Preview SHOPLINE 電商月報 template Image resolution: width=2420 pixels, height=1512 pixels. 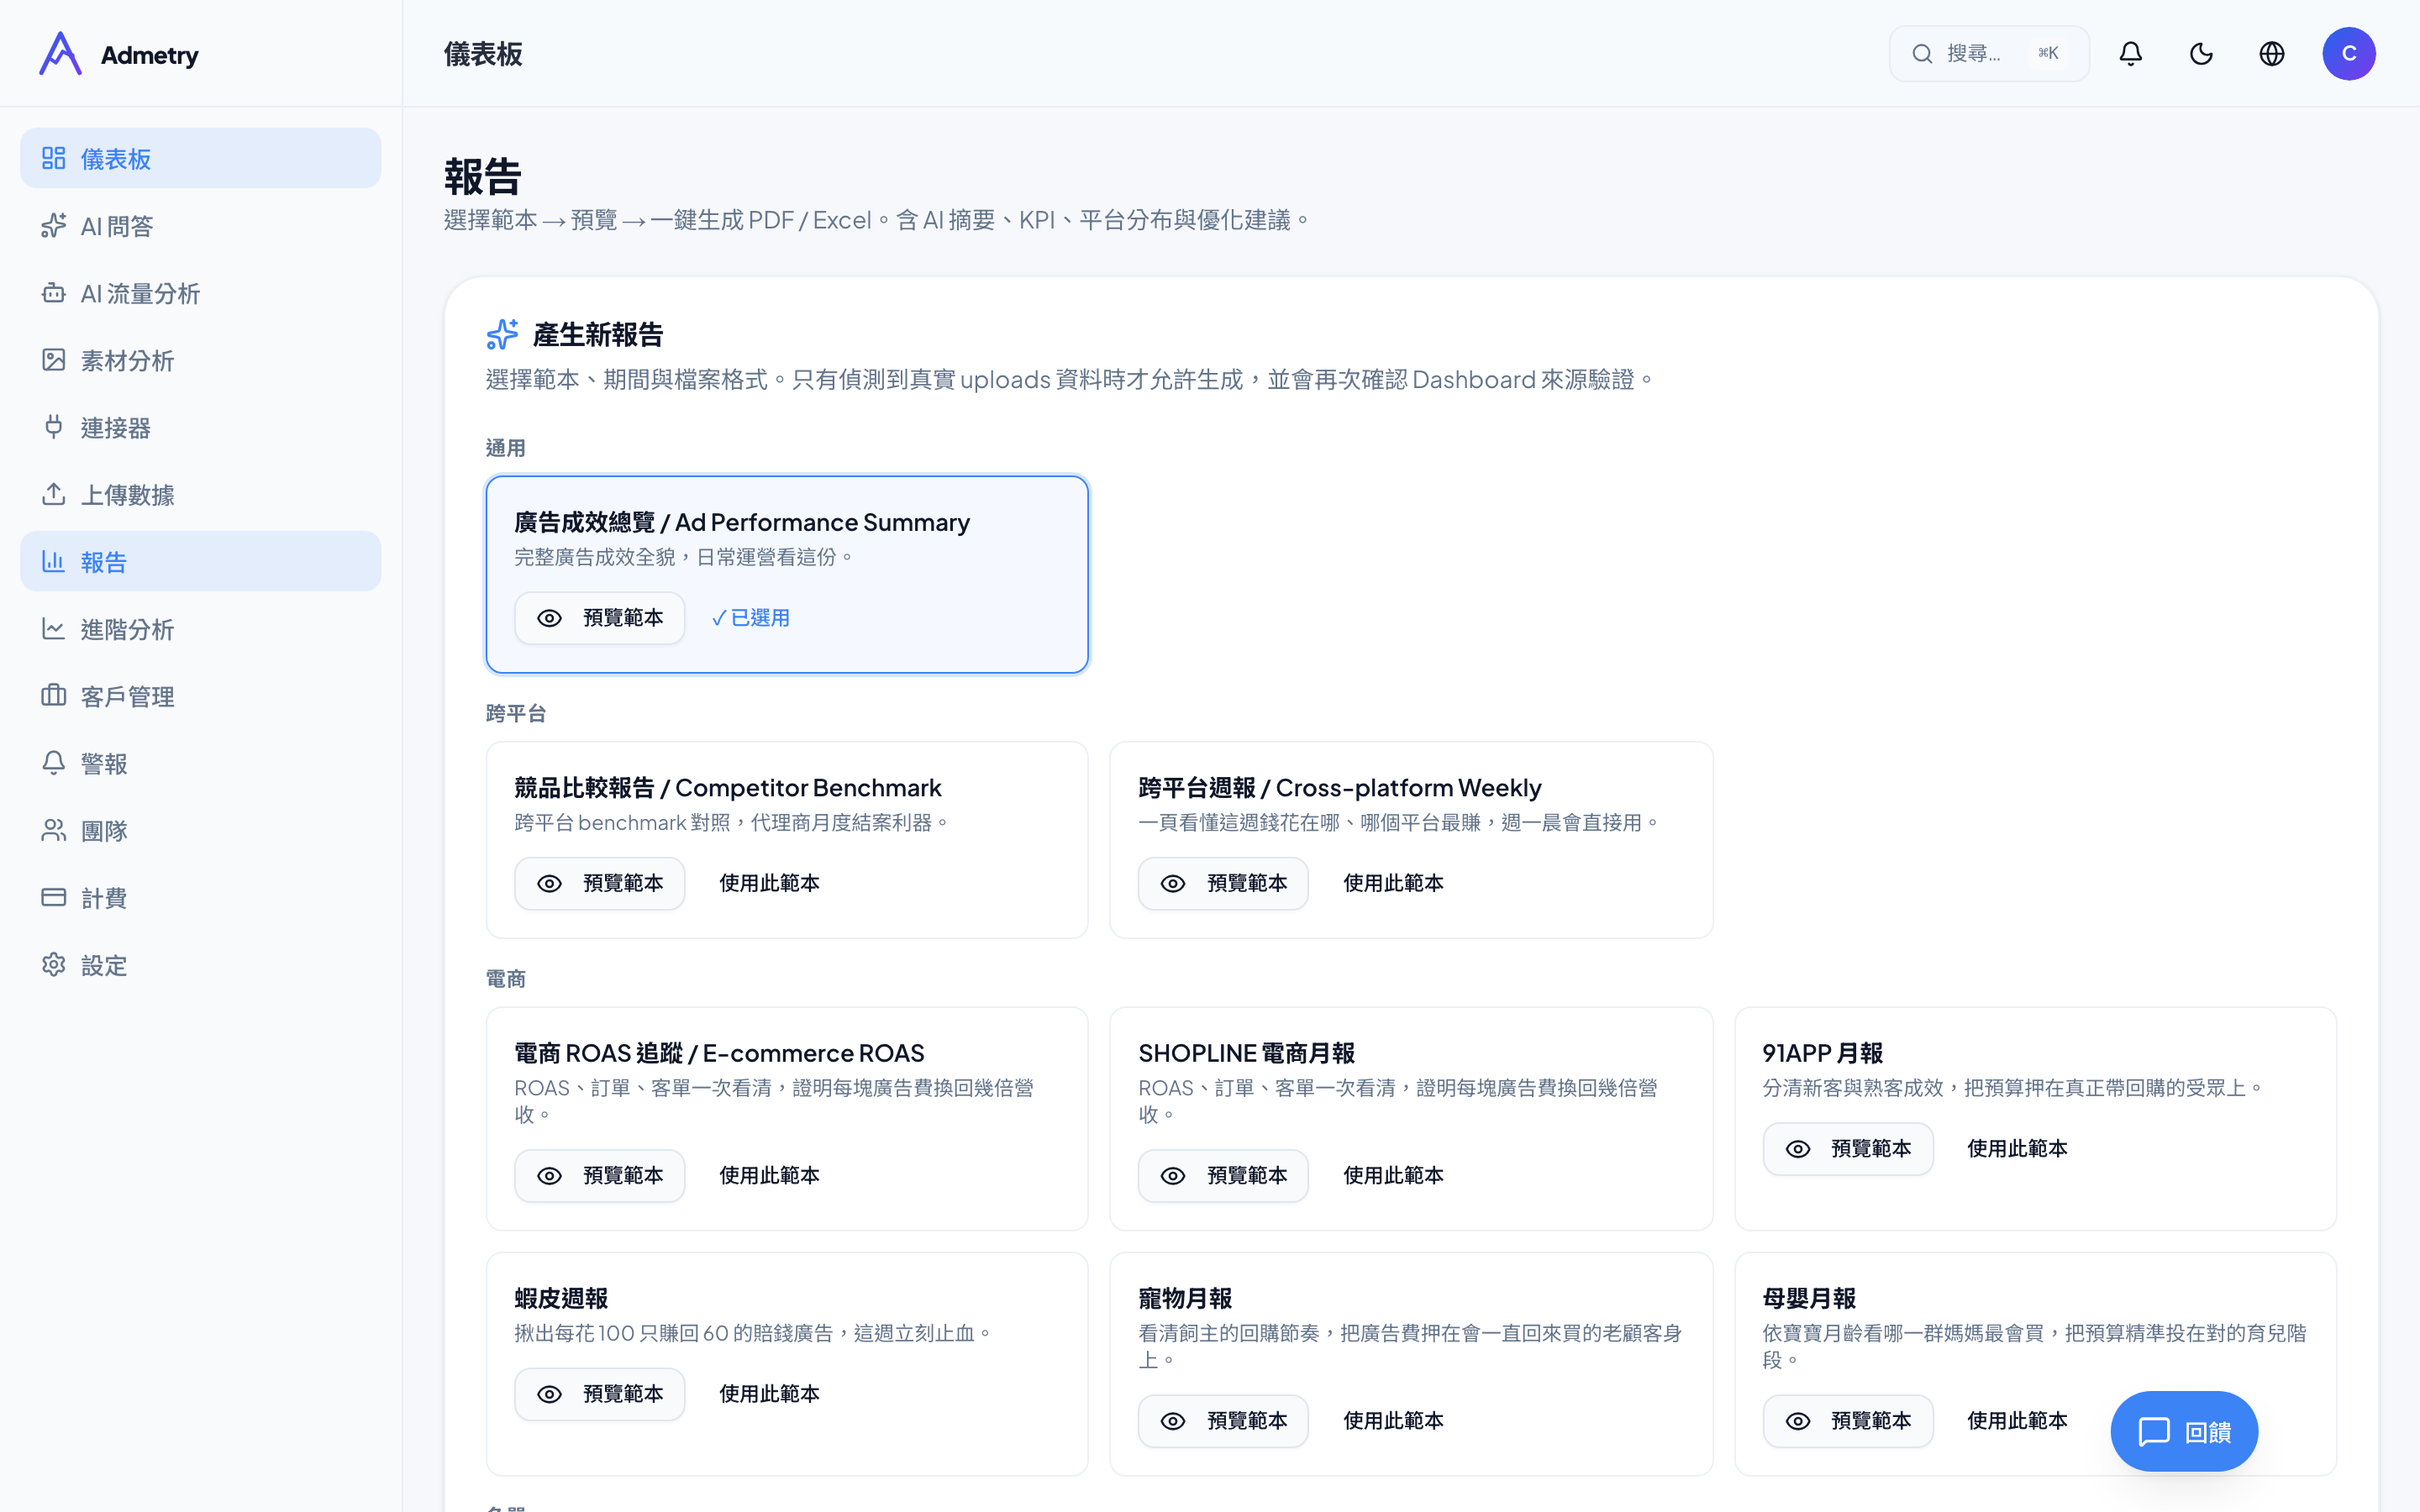1223,1176
